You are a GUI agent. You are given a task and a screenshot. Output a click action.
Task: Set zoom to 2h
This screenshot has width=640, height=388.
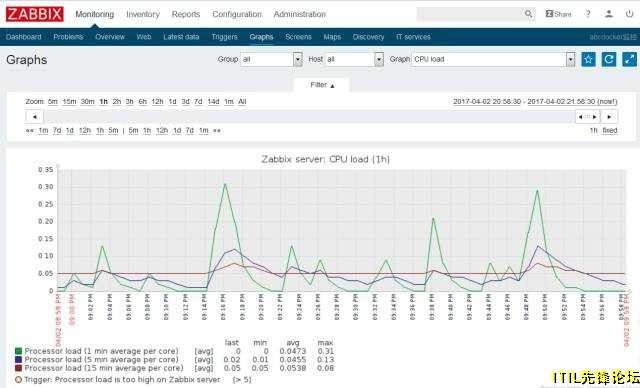pyautogui.click(x=117, y=102)
